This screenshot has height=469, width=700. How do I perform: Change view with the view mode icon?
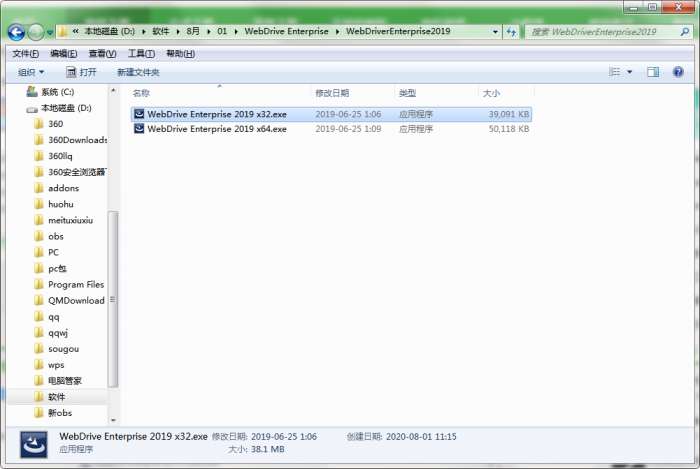pyautogui.click(x=615, y=72)
